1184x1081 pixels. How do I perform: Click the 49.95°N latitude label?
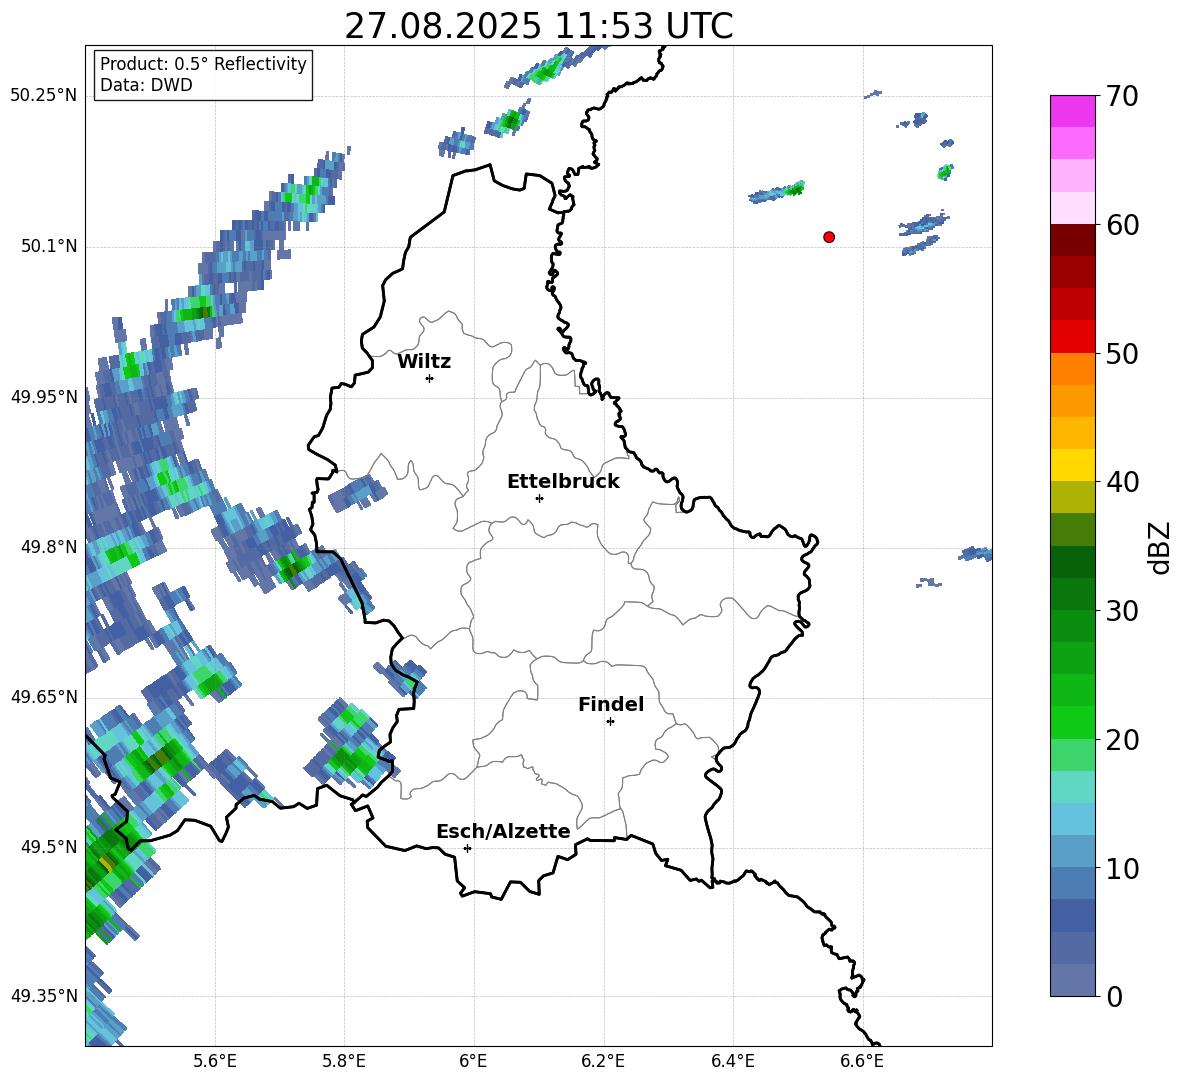point(44,396)
